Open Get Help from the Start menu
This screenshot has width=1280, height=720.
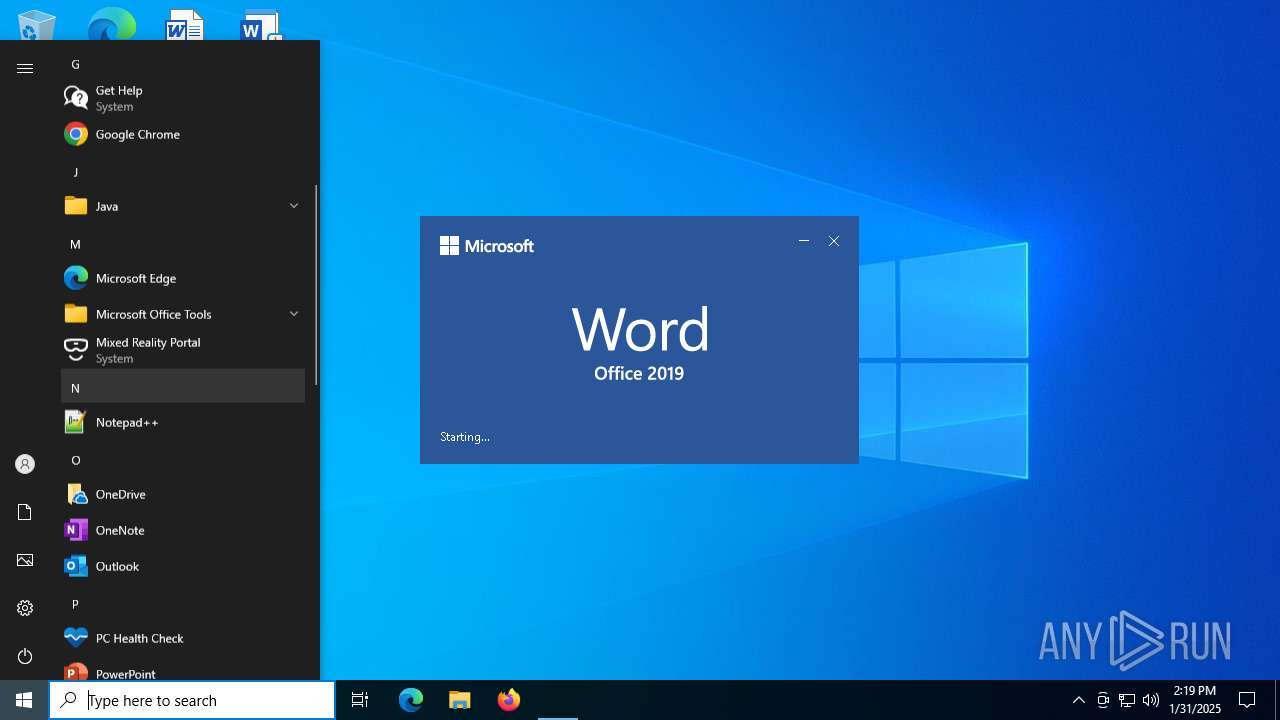coord(183,98)
